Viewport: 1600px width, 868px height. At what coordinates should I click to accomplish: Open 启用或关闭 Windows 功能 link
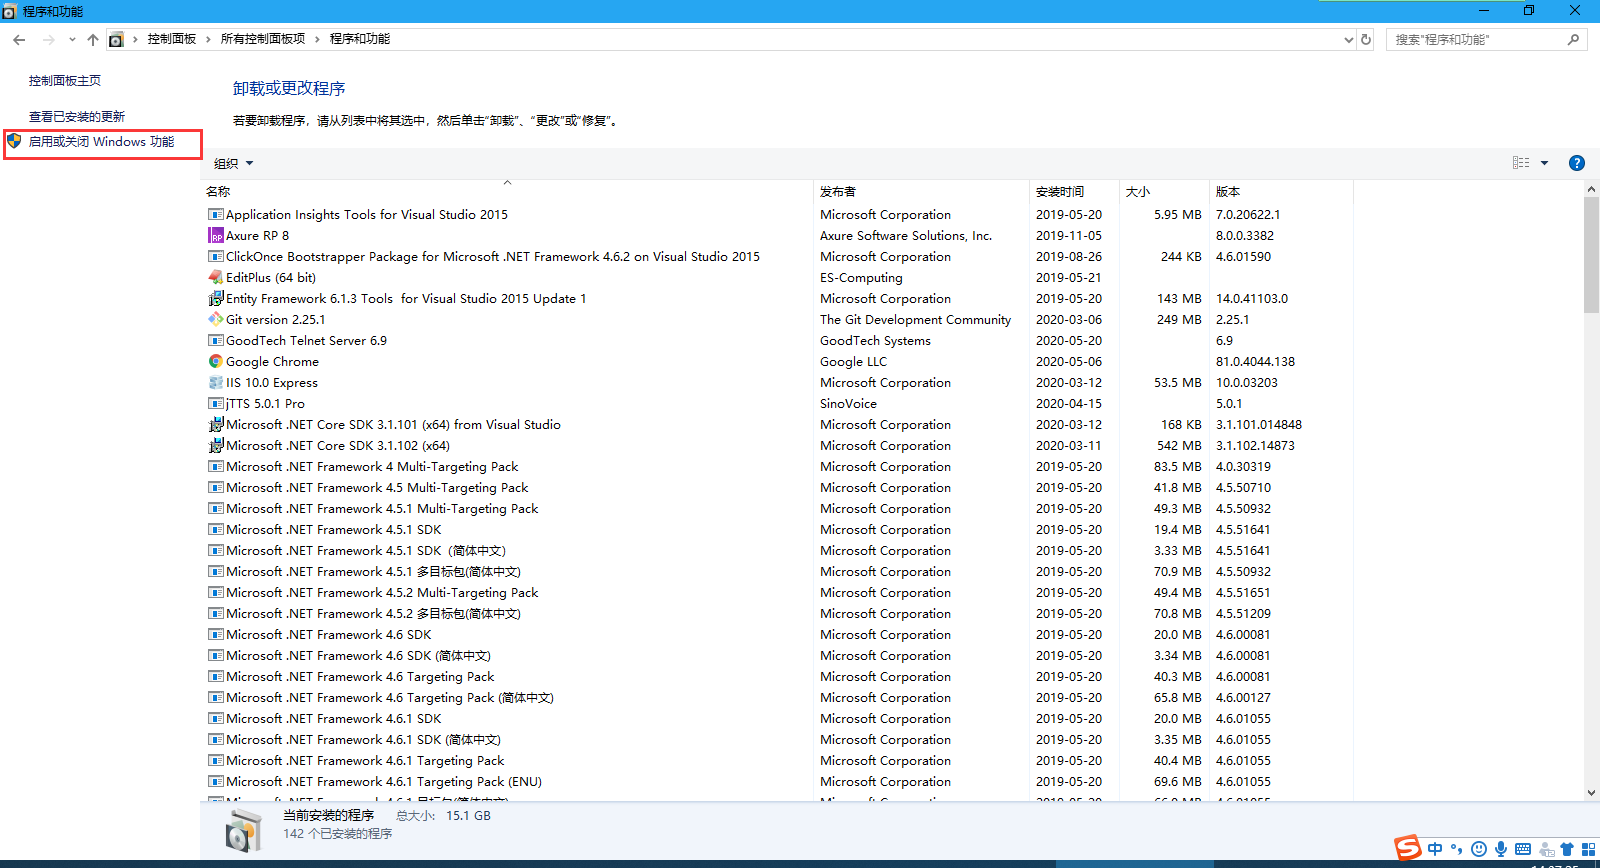point(101,142)
